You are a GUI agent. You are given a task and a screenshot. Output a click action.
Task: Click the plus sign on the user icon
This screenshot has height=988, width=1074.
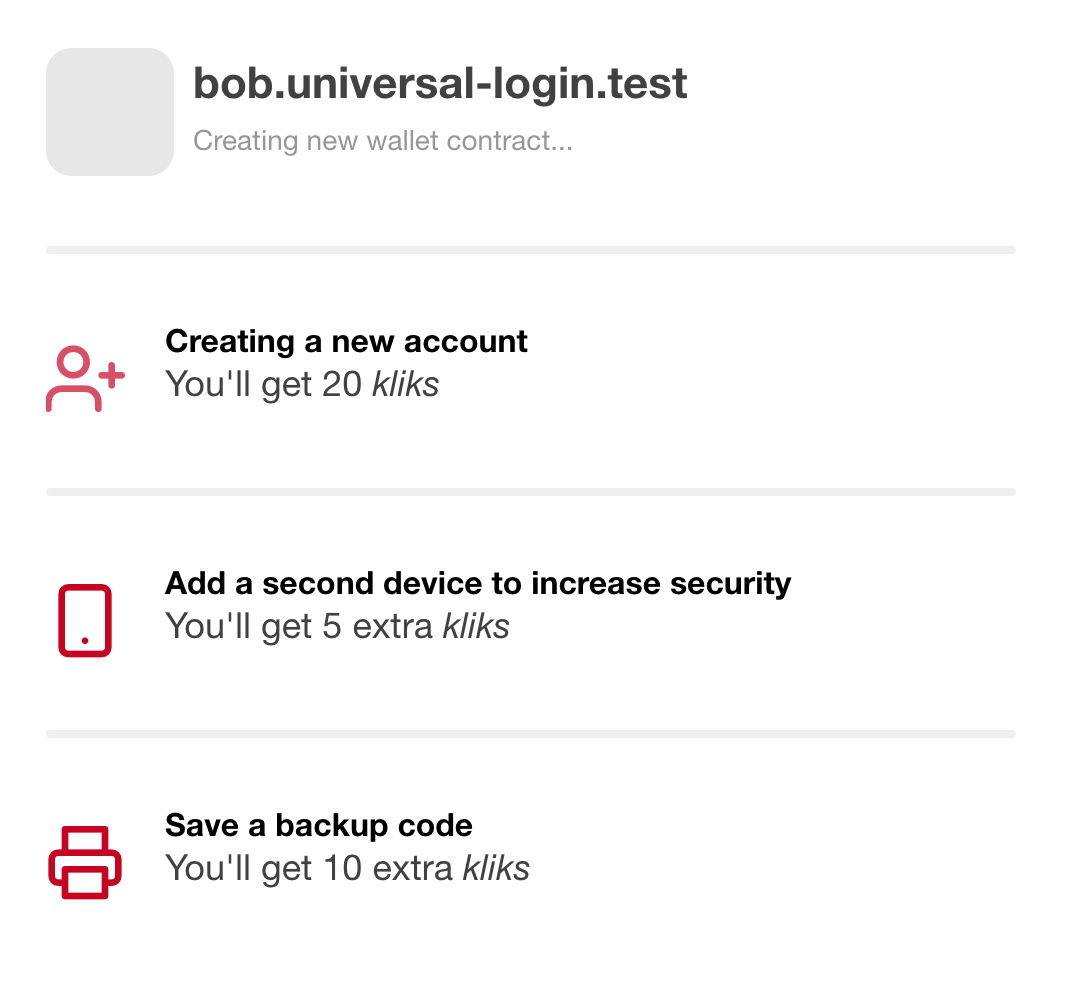point(111,375)
